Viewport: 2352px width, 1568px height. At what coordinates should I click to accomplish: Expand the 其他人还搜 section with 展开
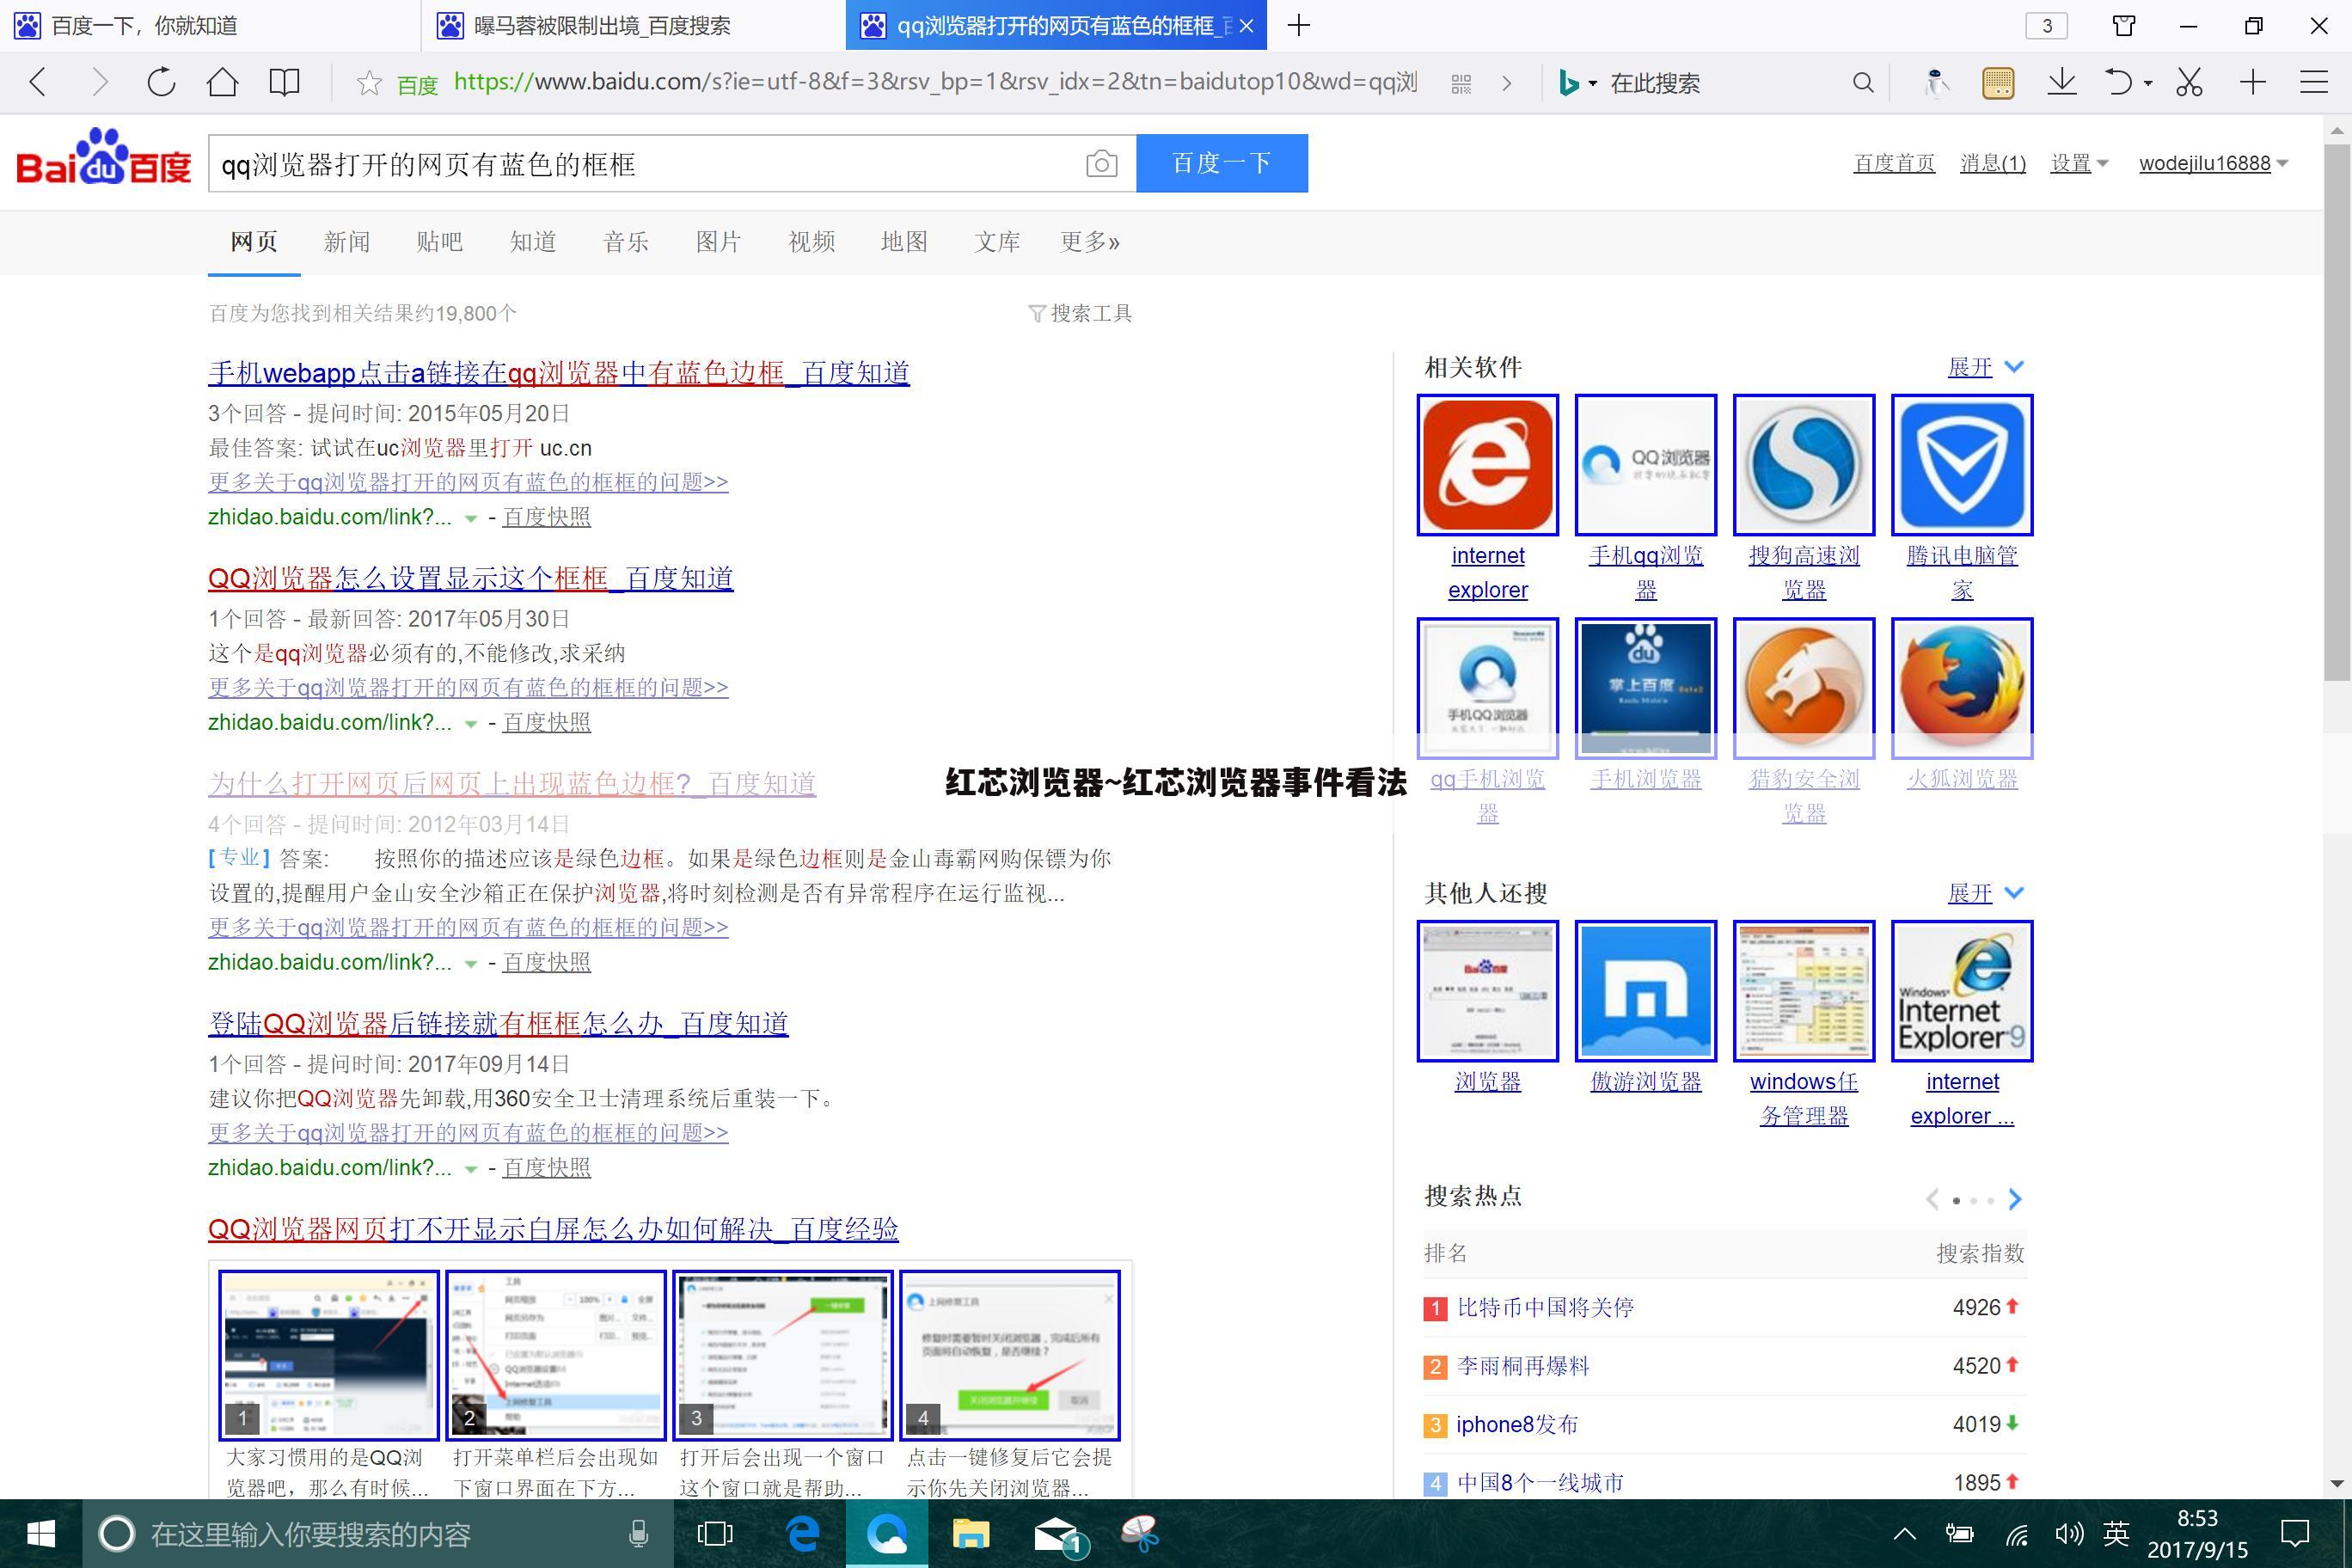[x=1985, y=893]
